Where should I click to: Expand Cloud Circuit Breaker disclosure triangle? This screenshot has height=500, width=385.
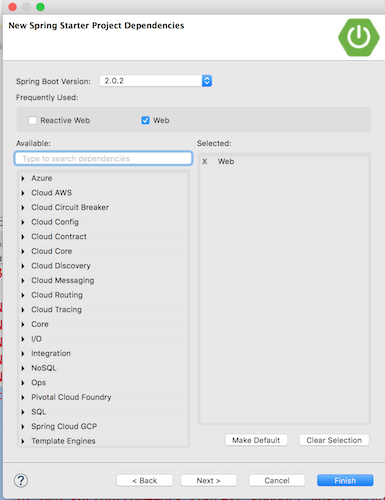pos(23,208)
